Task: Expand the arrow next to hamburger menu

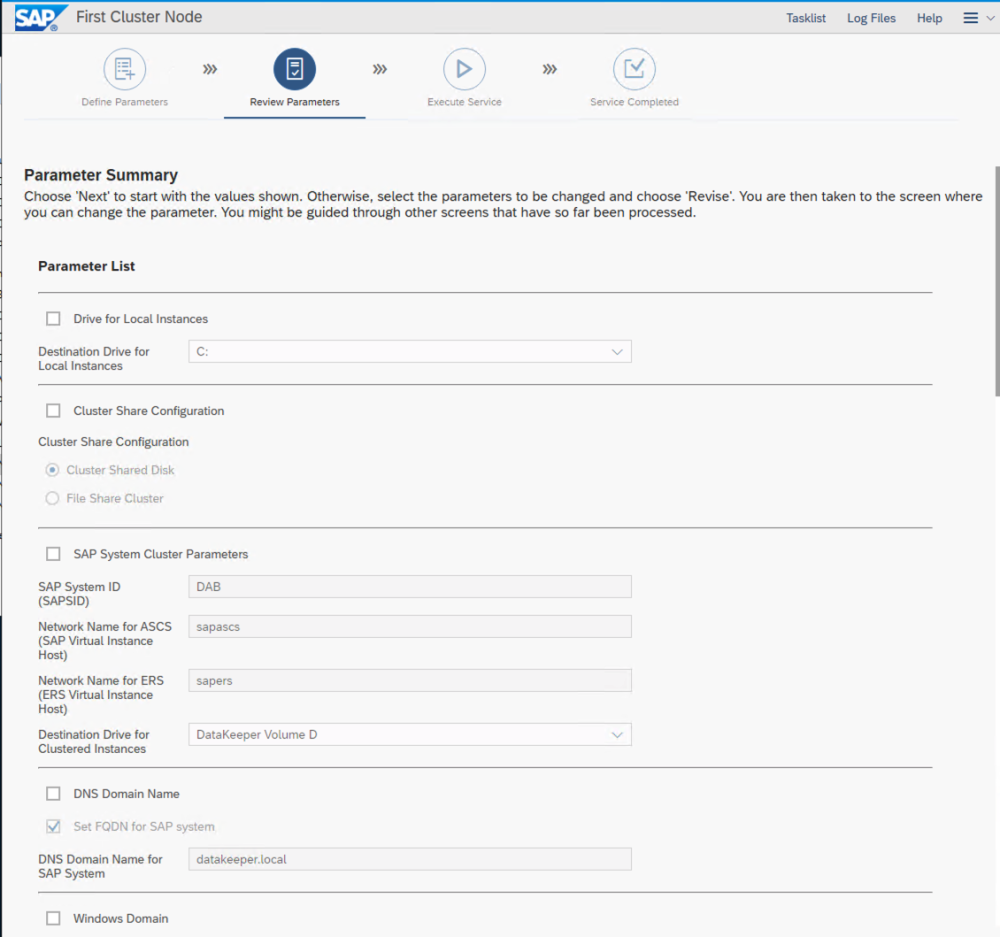Action: coord(990,18)
